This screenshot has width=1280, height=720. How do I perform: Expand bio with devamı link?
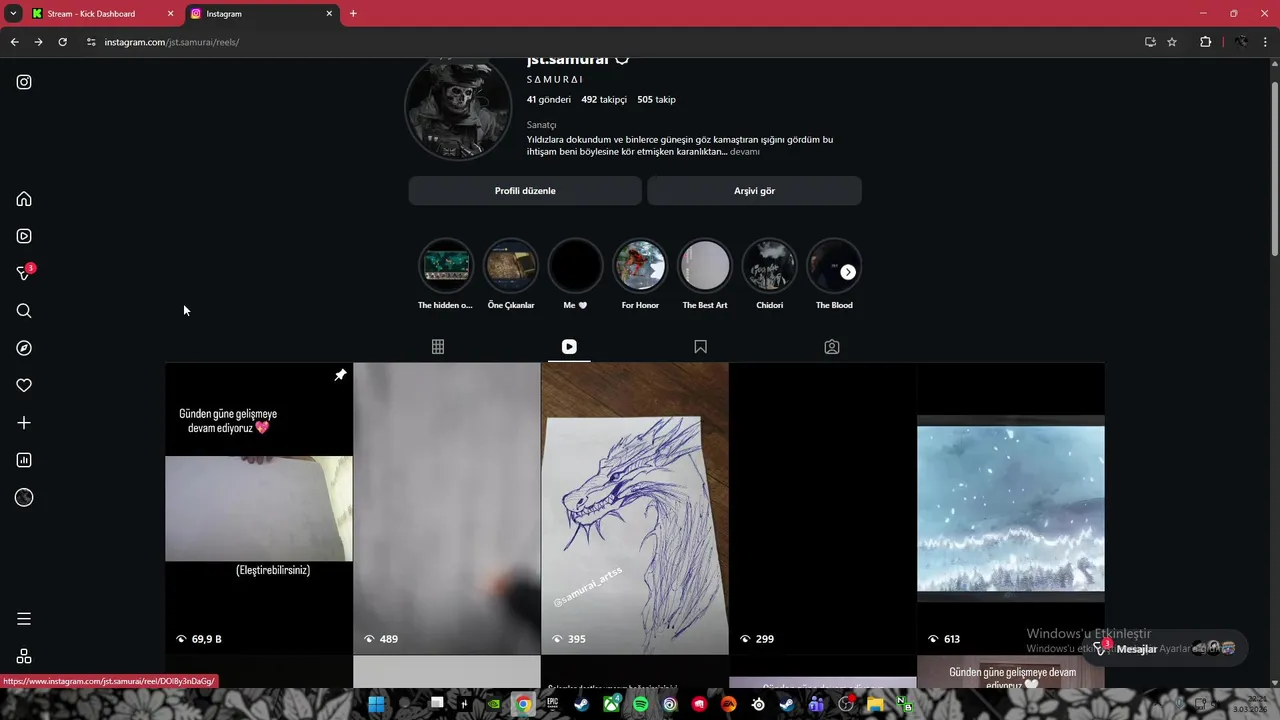745,152
